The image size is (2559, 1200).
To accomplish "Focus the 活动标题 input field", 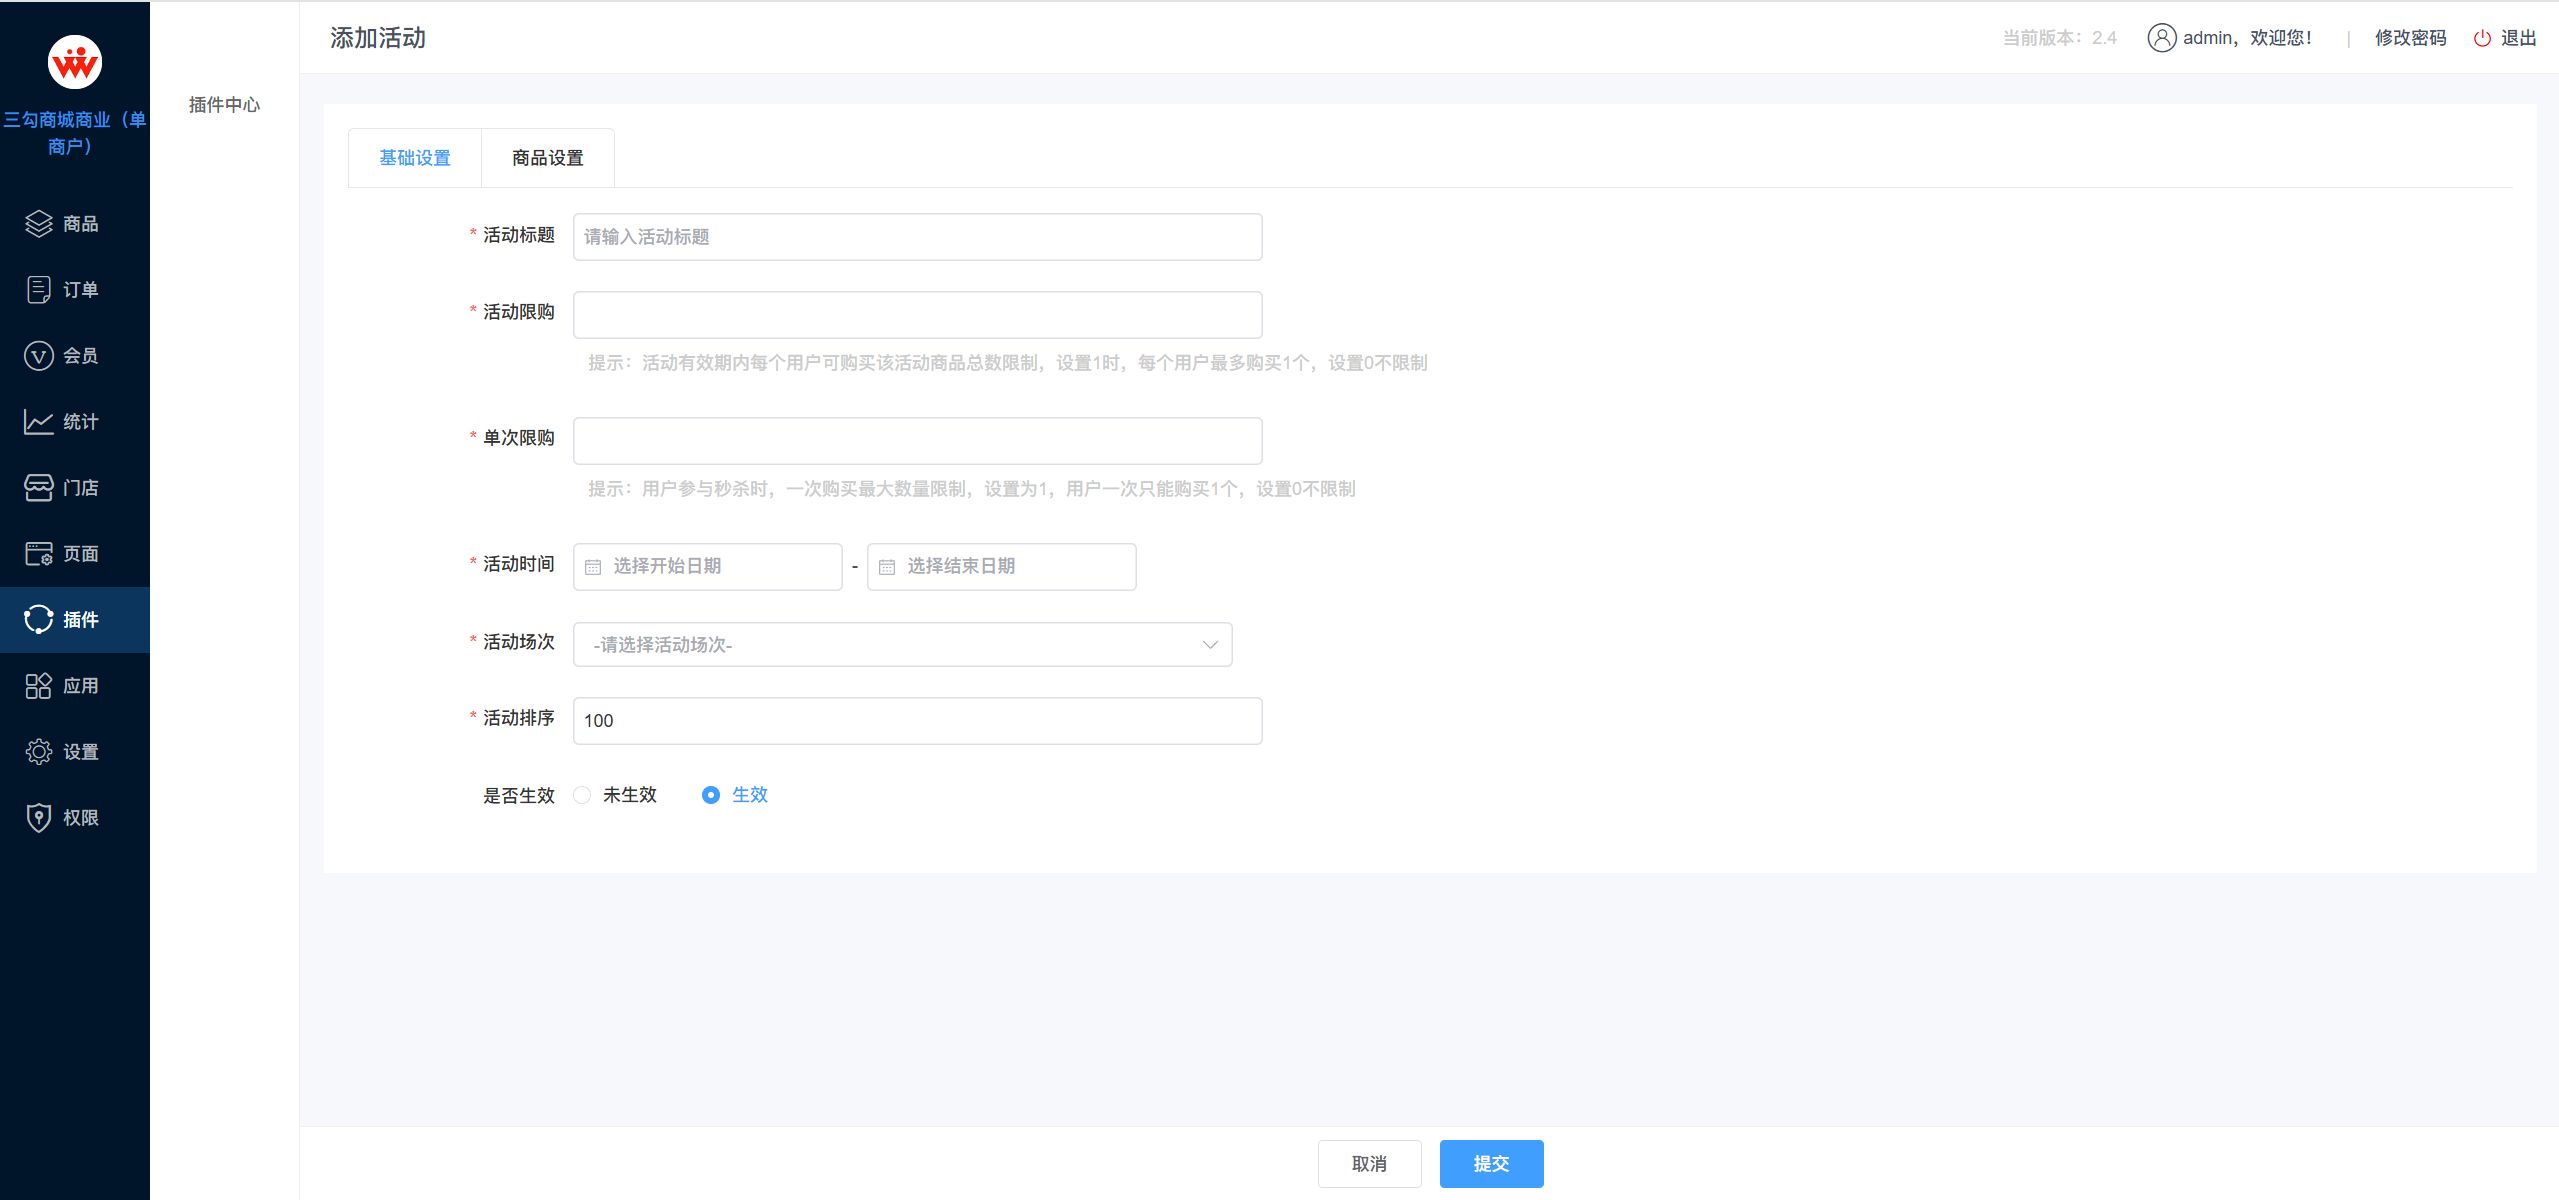I will point(917,237).
